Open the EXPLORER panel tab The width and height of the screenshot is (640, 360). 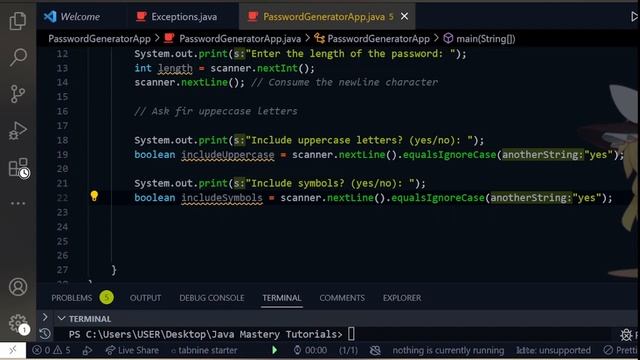[x=402, y=298]
